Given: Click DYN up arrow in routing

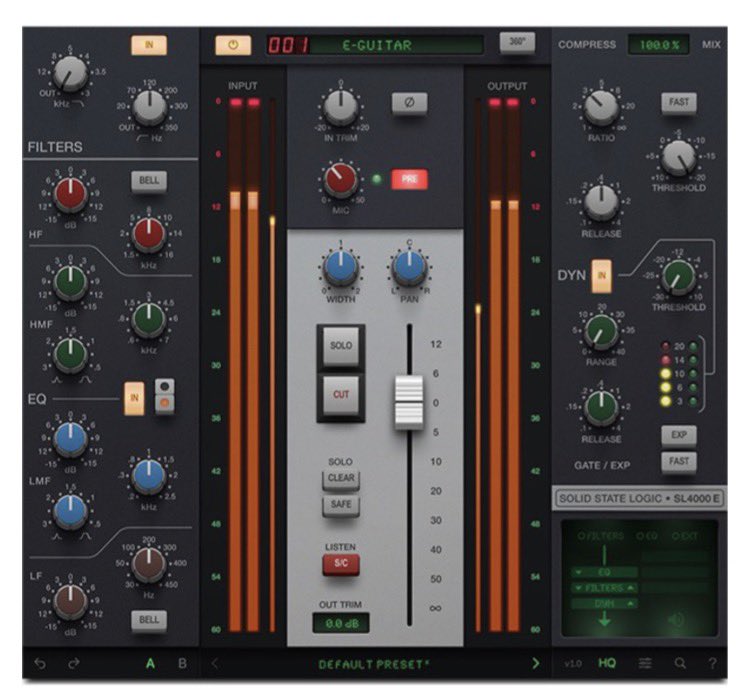Looking at the screenshot, I should tap(631, 604).
